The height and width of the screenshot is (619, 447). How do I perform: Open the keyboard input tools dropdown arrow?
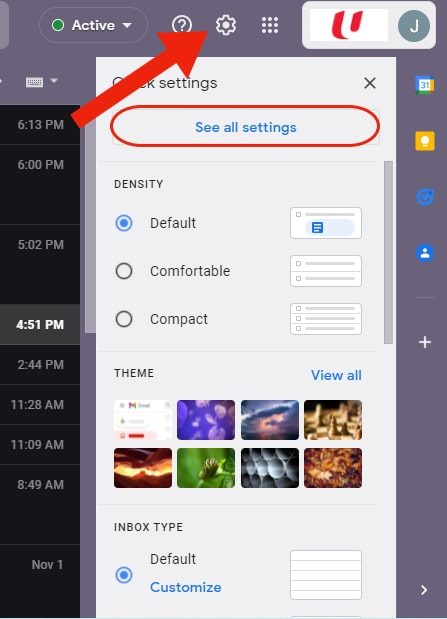[x=54, y=81]
